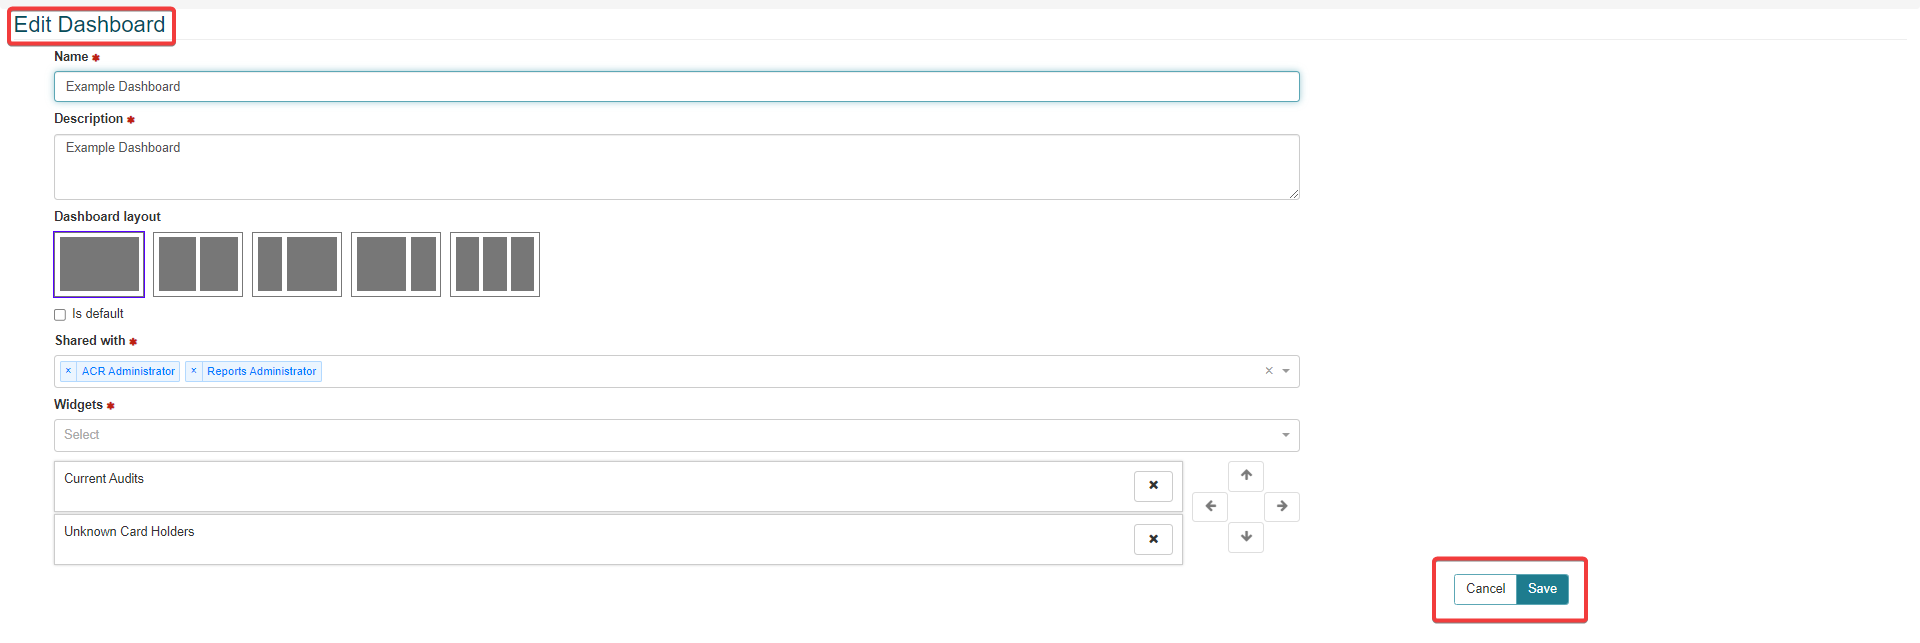The width and height of the screenshot is (1920, 643).
Task: Select the four-column dashboard layout
Action: (495, 264)
